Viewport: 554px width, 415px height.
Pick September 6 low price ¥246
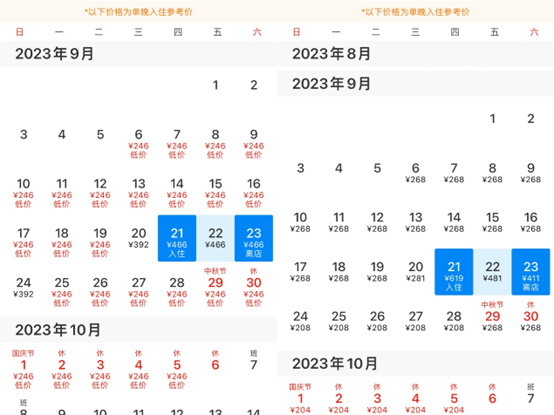click(138, 144)
